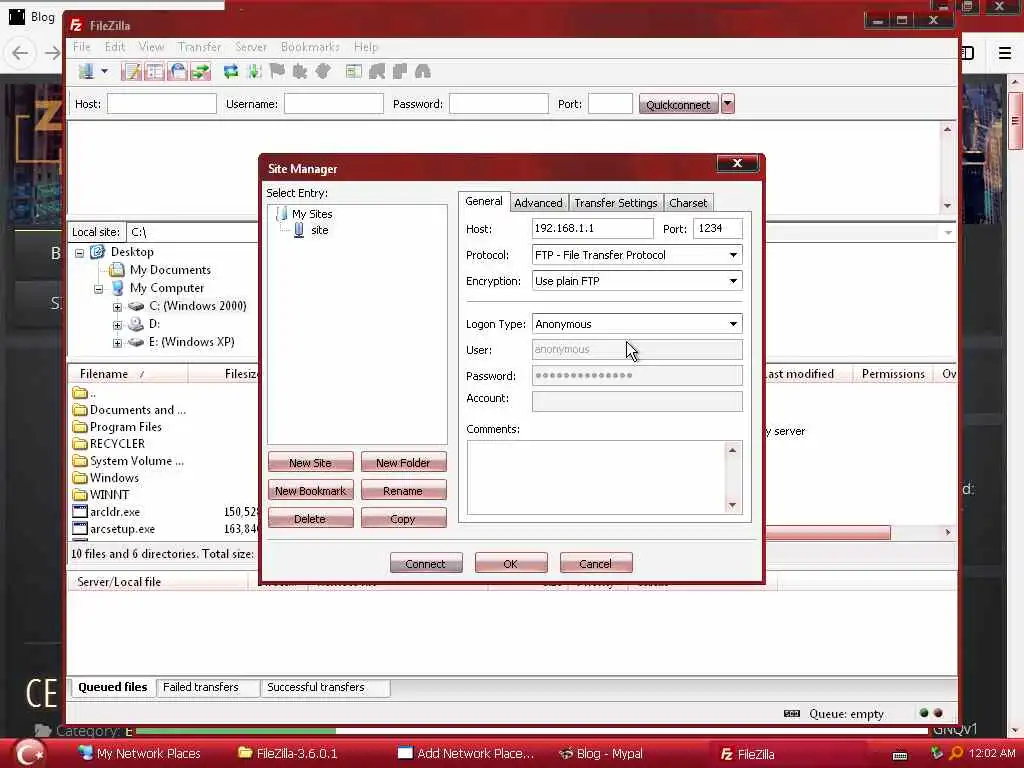Toggle synchronized browsing toolbar icon

pyautogui.click(x=400, y=71)
